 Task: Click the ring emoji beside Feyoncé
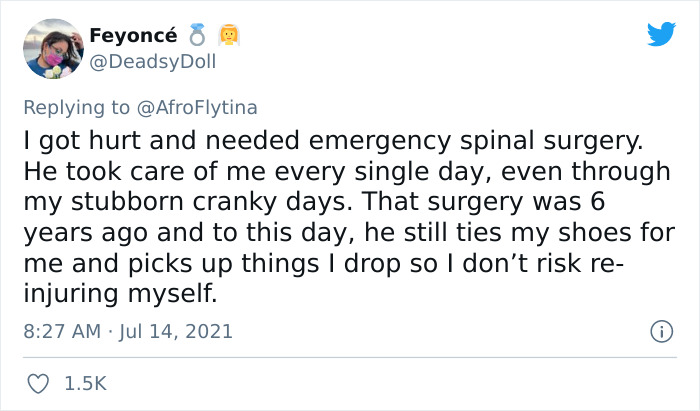pos(196,37)
